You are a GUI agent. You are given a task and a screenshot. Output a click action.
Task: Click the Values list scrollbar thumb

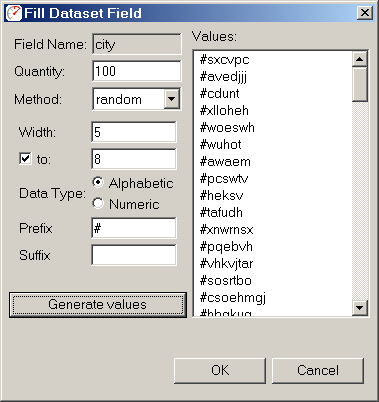pos(360,84)
